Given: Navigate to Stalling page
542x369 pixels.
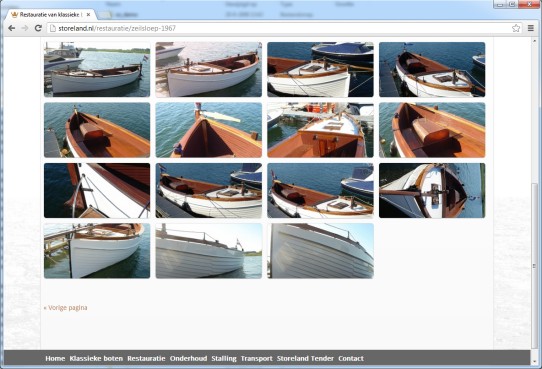Looking at the screenshot, I should tap(224, 359).
